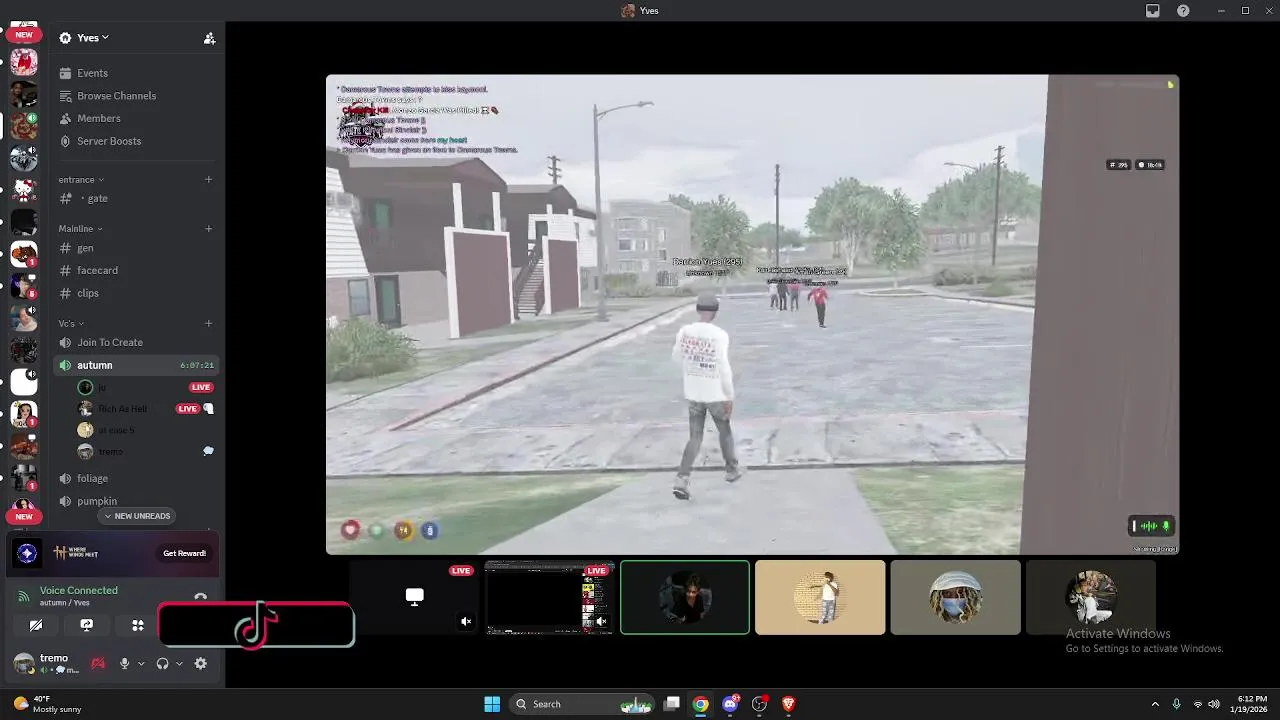
Task: Collapse the entrance category
Action: [81, 180]
